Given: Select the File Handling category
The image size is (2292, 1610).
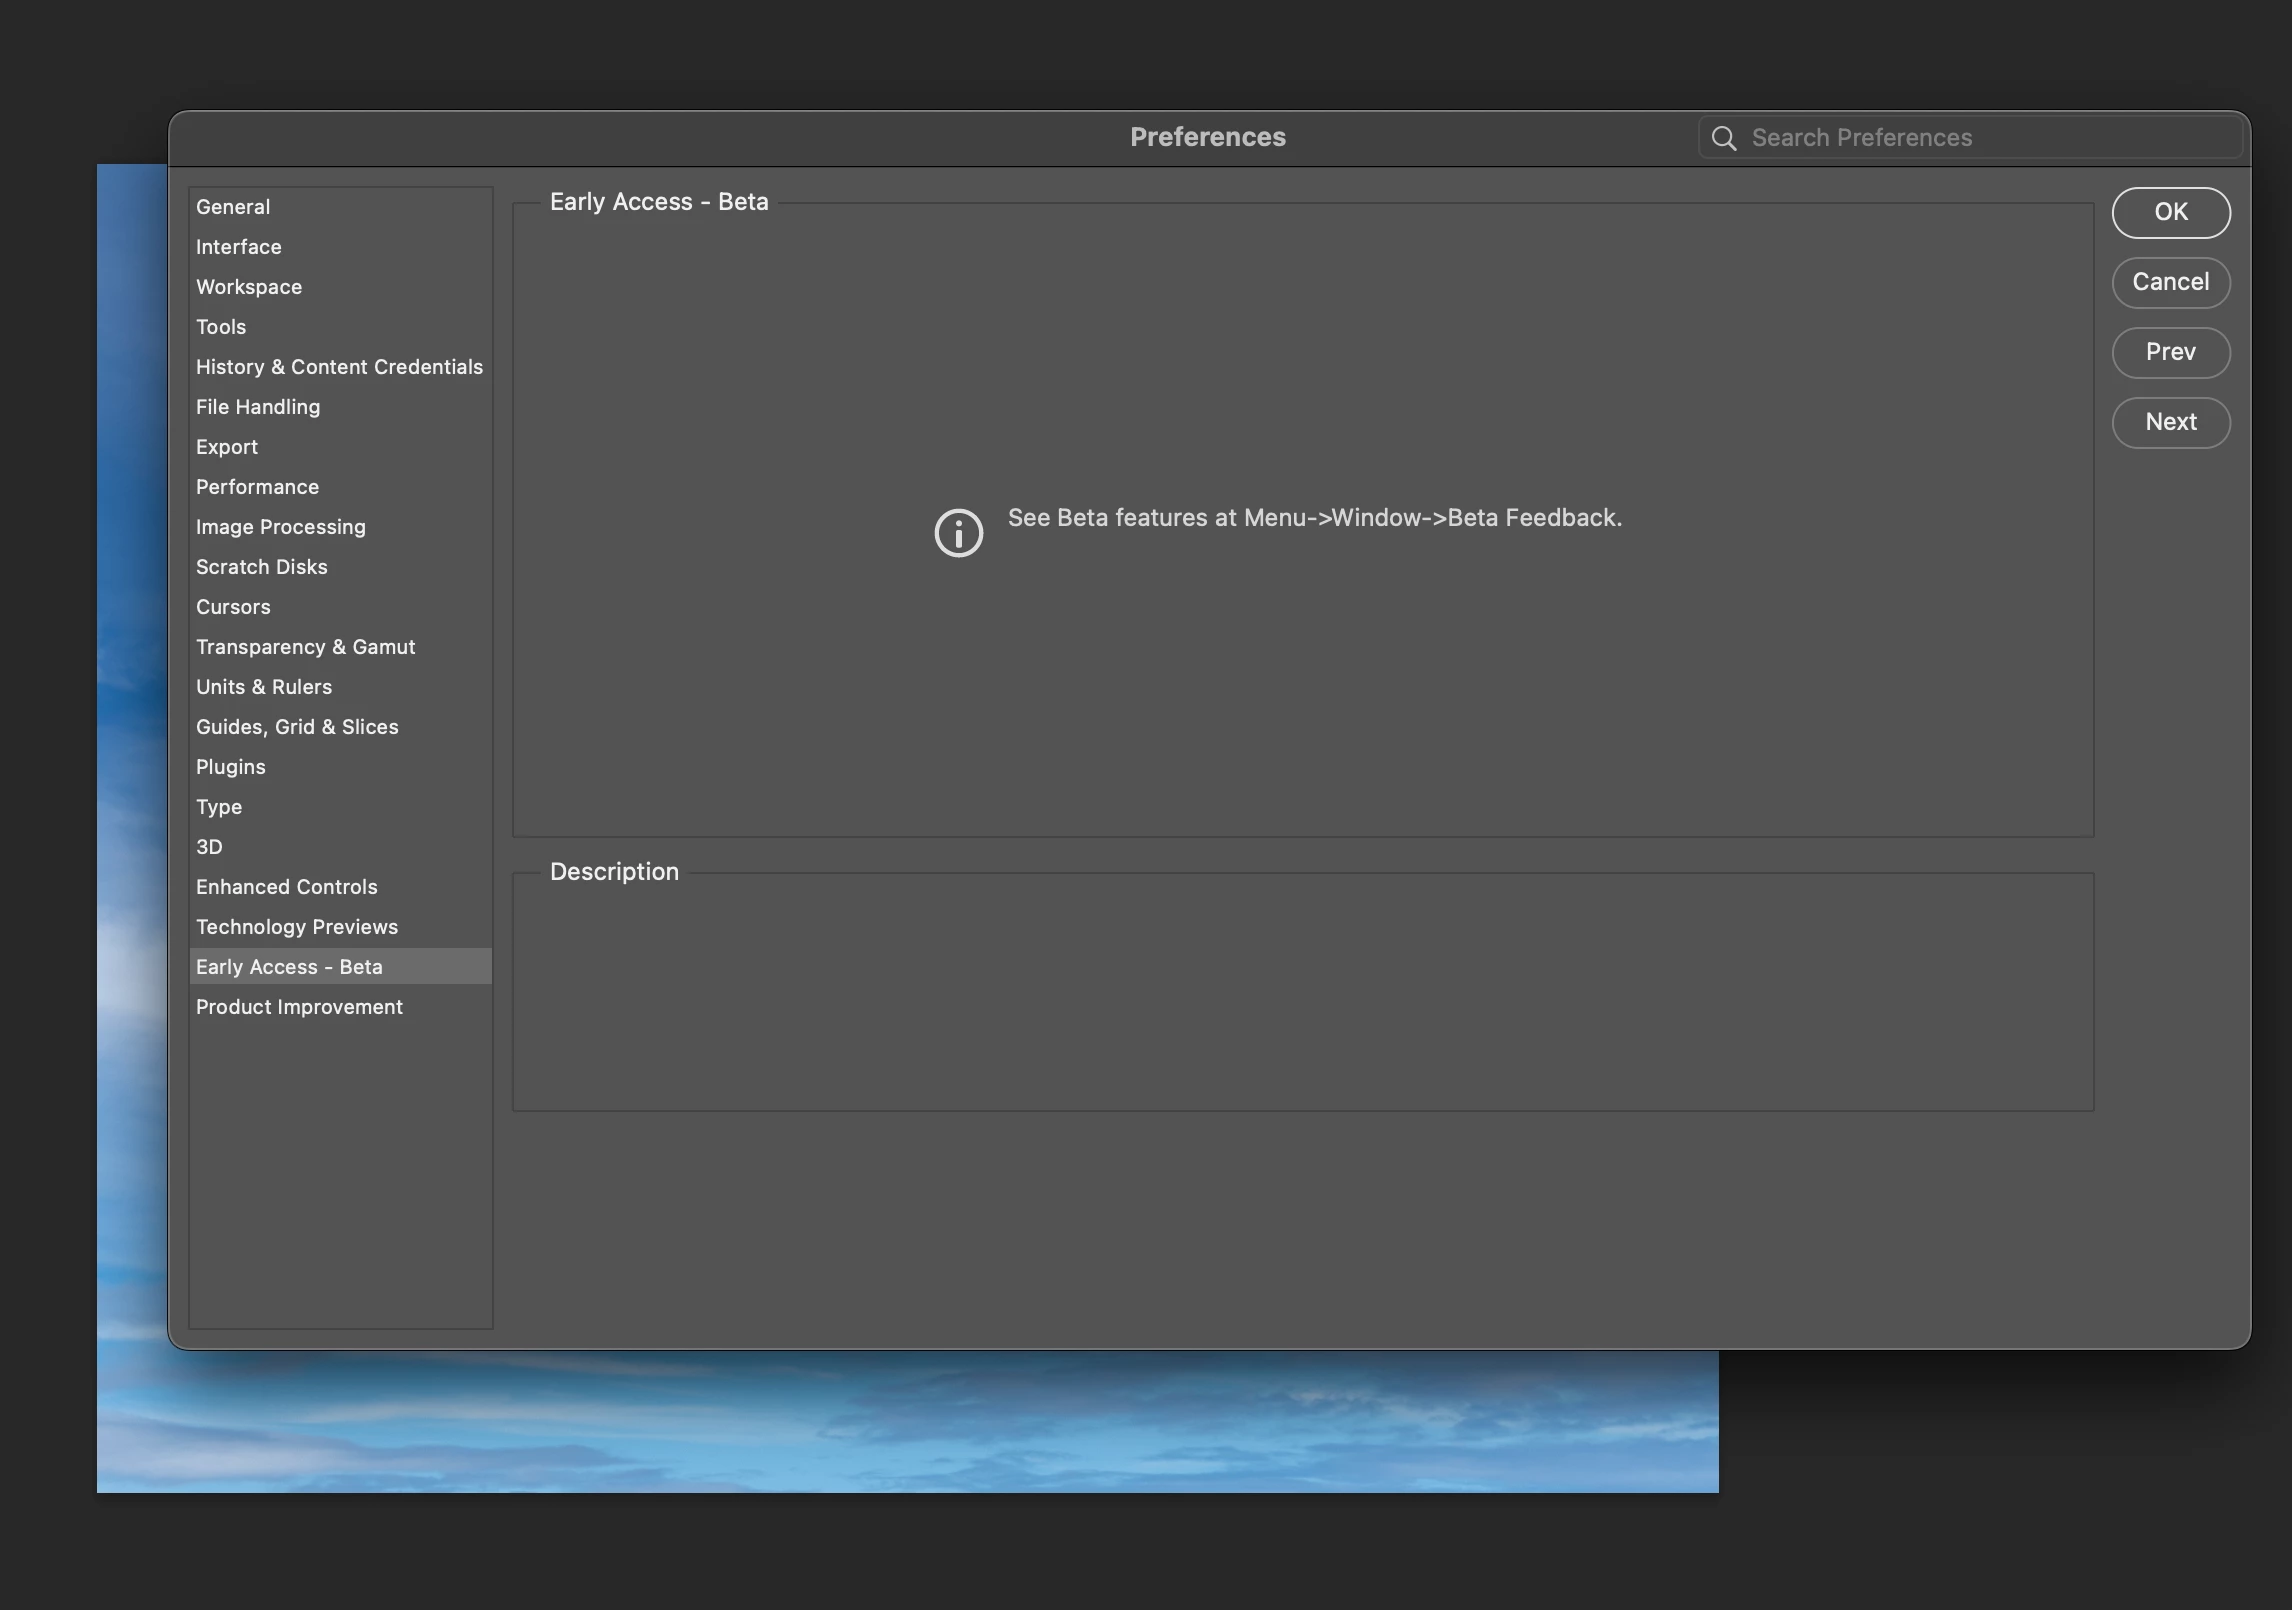Looking at the screenshot, I should (258, 407).
